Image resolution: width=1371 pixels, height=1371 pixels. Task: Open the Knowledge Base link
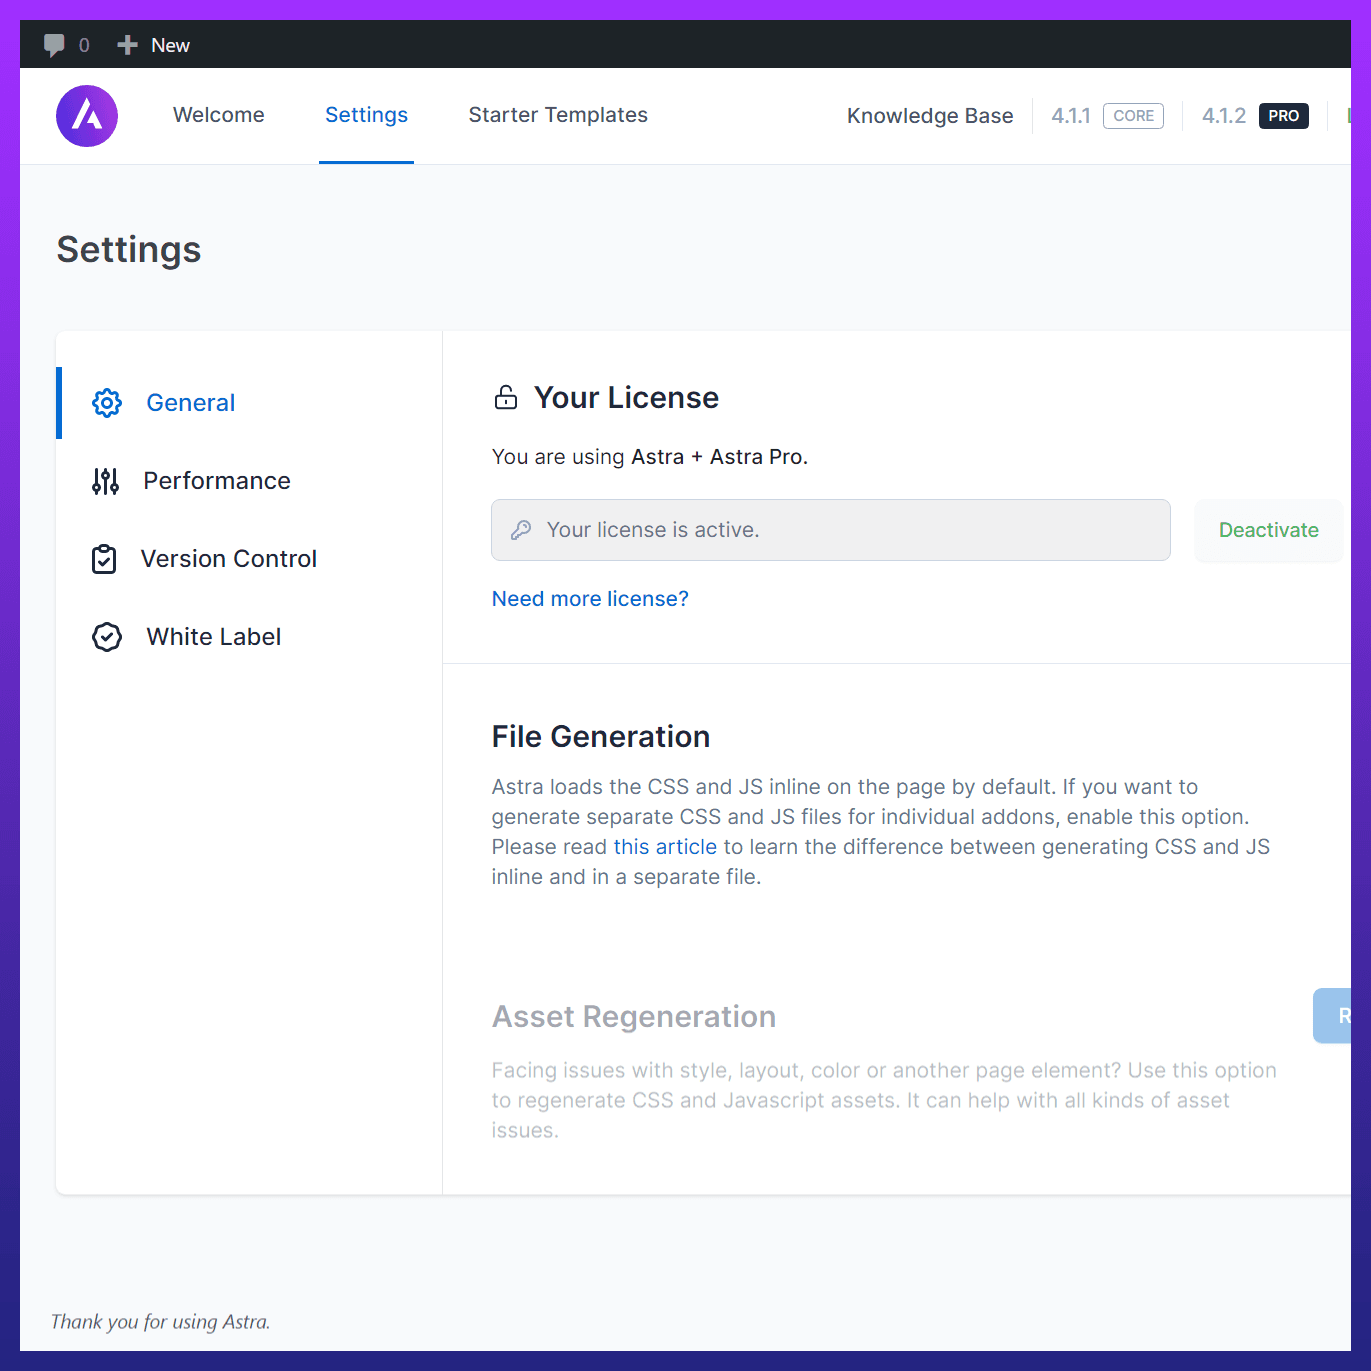tap(930, 116)
